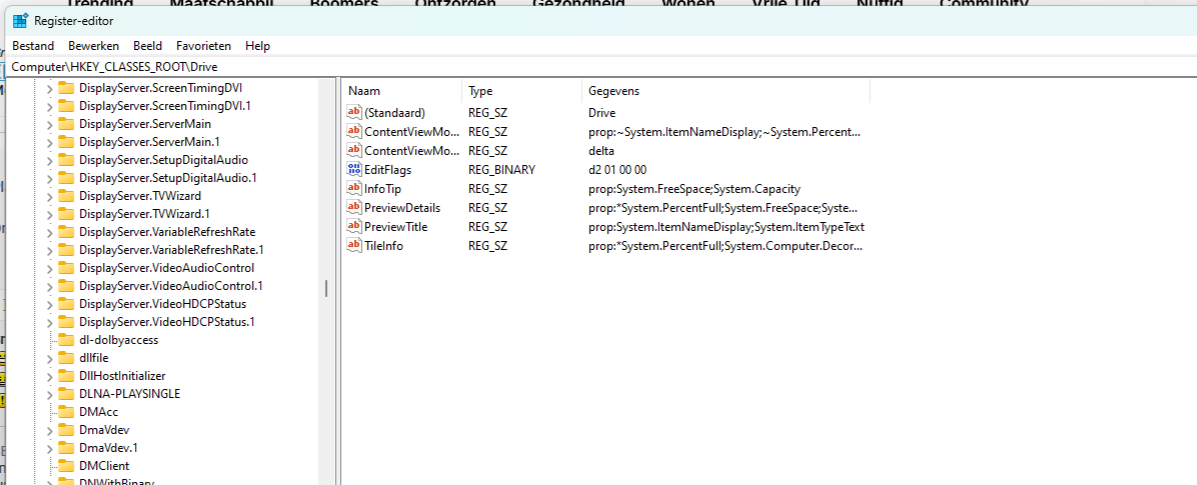
Task: Select the TileInfo value icon
Action: click(x=353, y=246)
